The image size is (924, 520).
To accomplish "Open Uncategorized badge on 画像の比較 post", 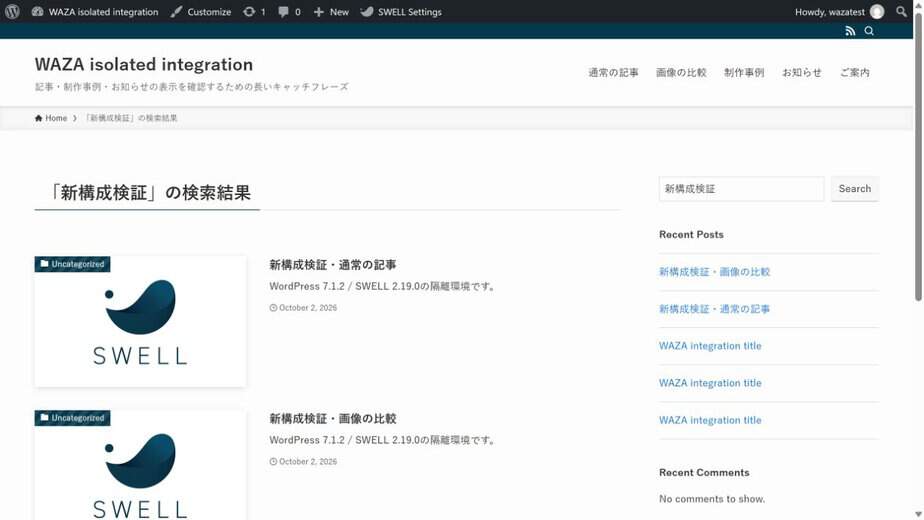I will click(x=72, y=418).
